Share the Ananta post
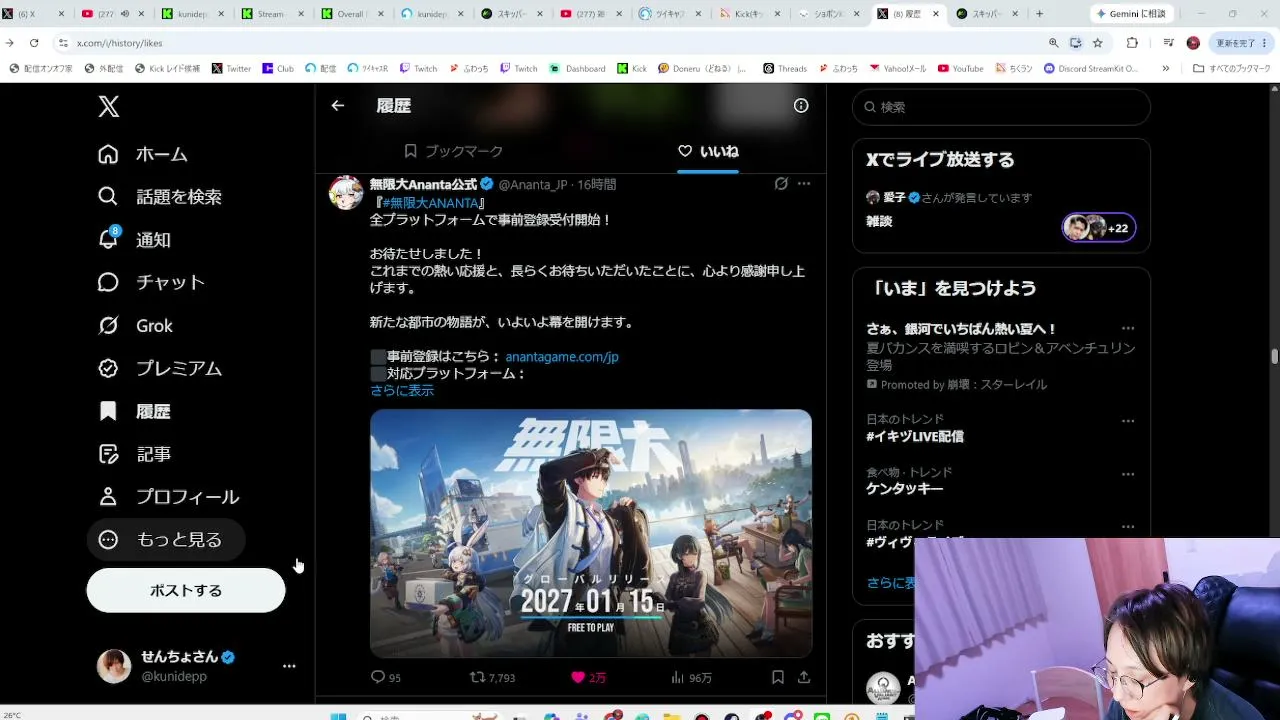Image resolution: width=1280 pixels, height=720 pixels. (x=804, y=677)
